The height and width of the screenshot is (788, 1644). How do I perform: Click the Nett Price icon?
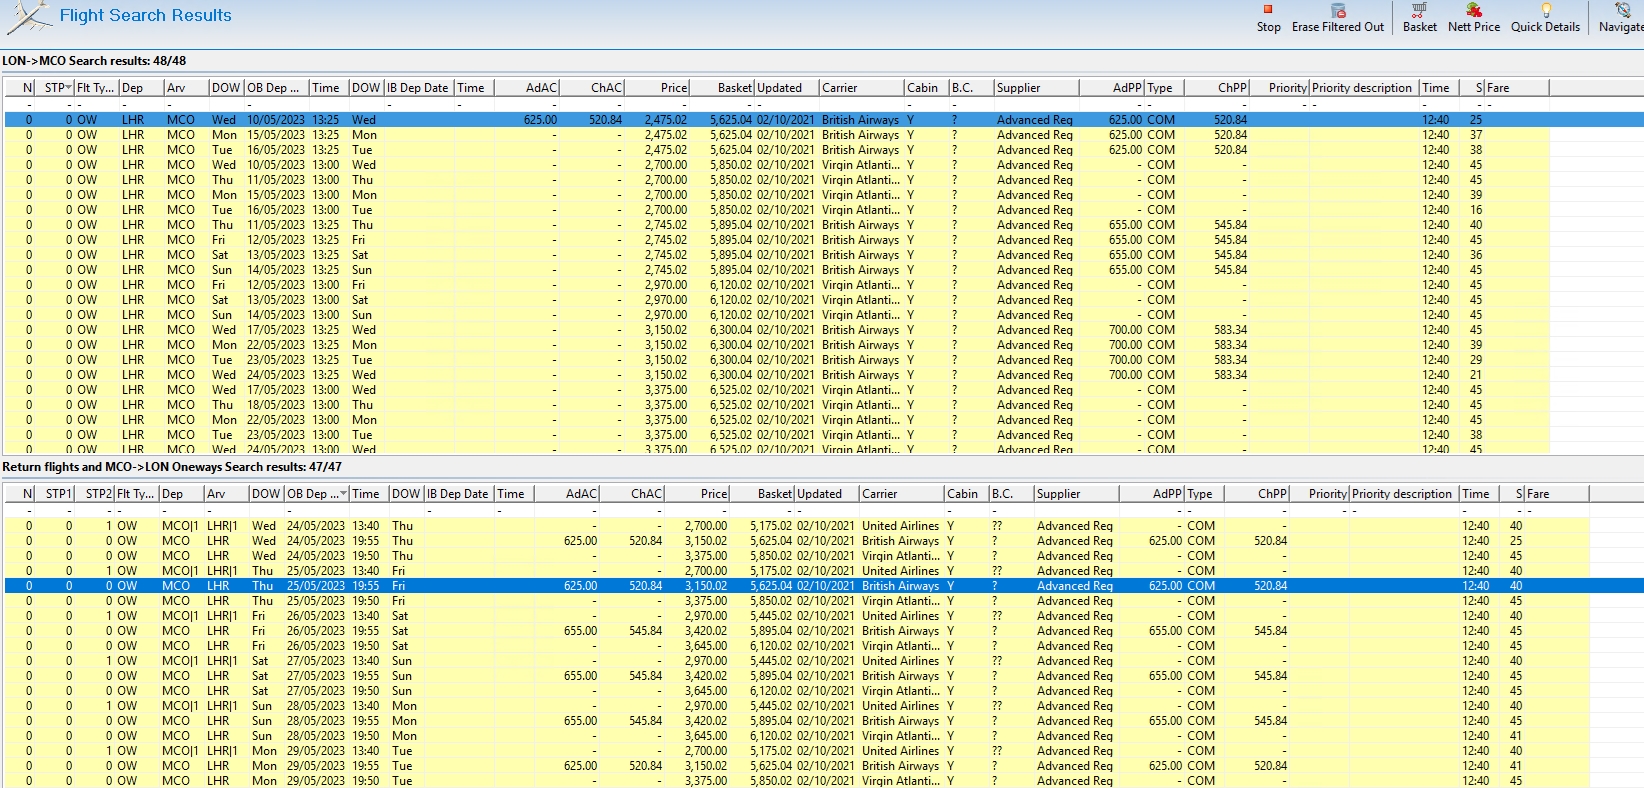pos(1474,10)
